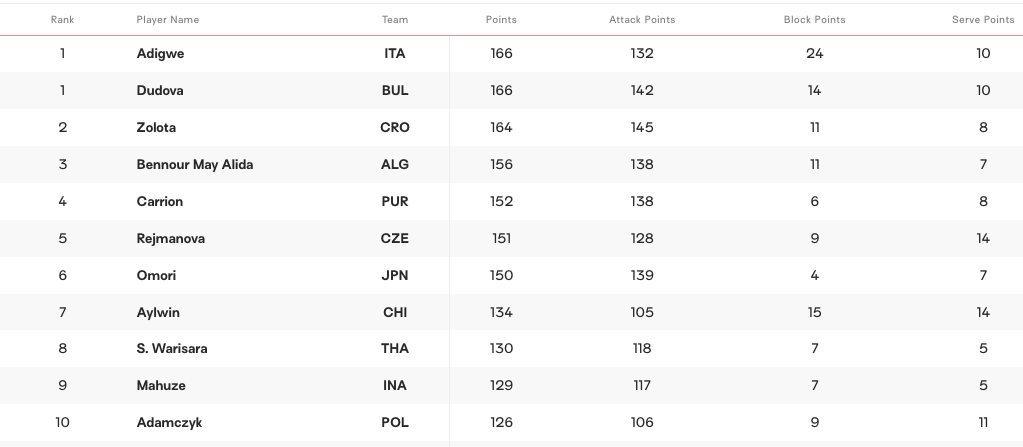Sort by Team column header

pyautogui.click(x=395, y=20)
